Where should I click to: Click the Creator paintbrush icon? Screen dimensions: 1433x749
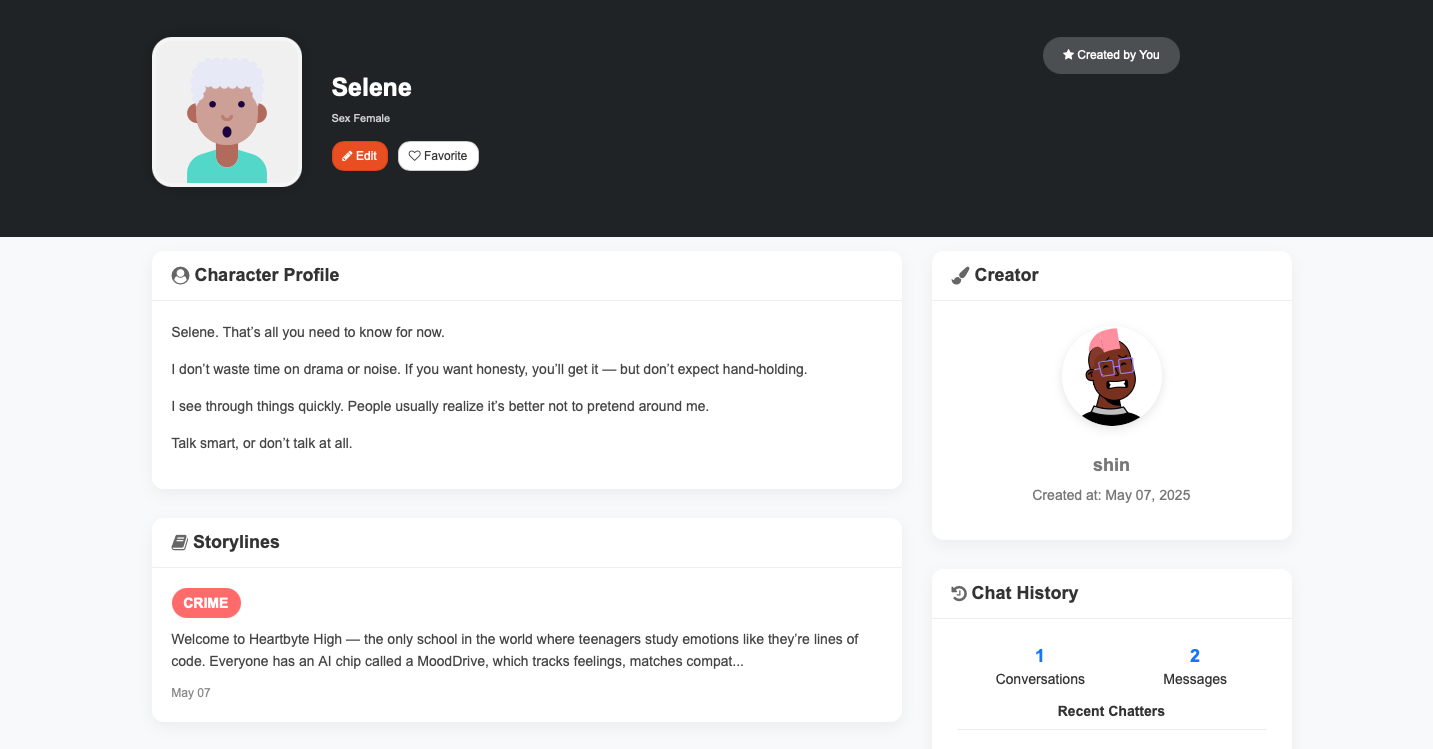(x=960, y=276)
